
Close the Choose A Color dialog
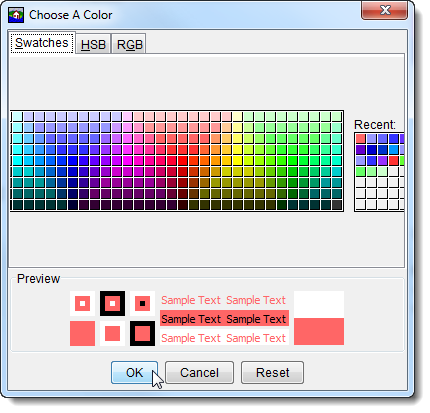click(x=385, y=10)
